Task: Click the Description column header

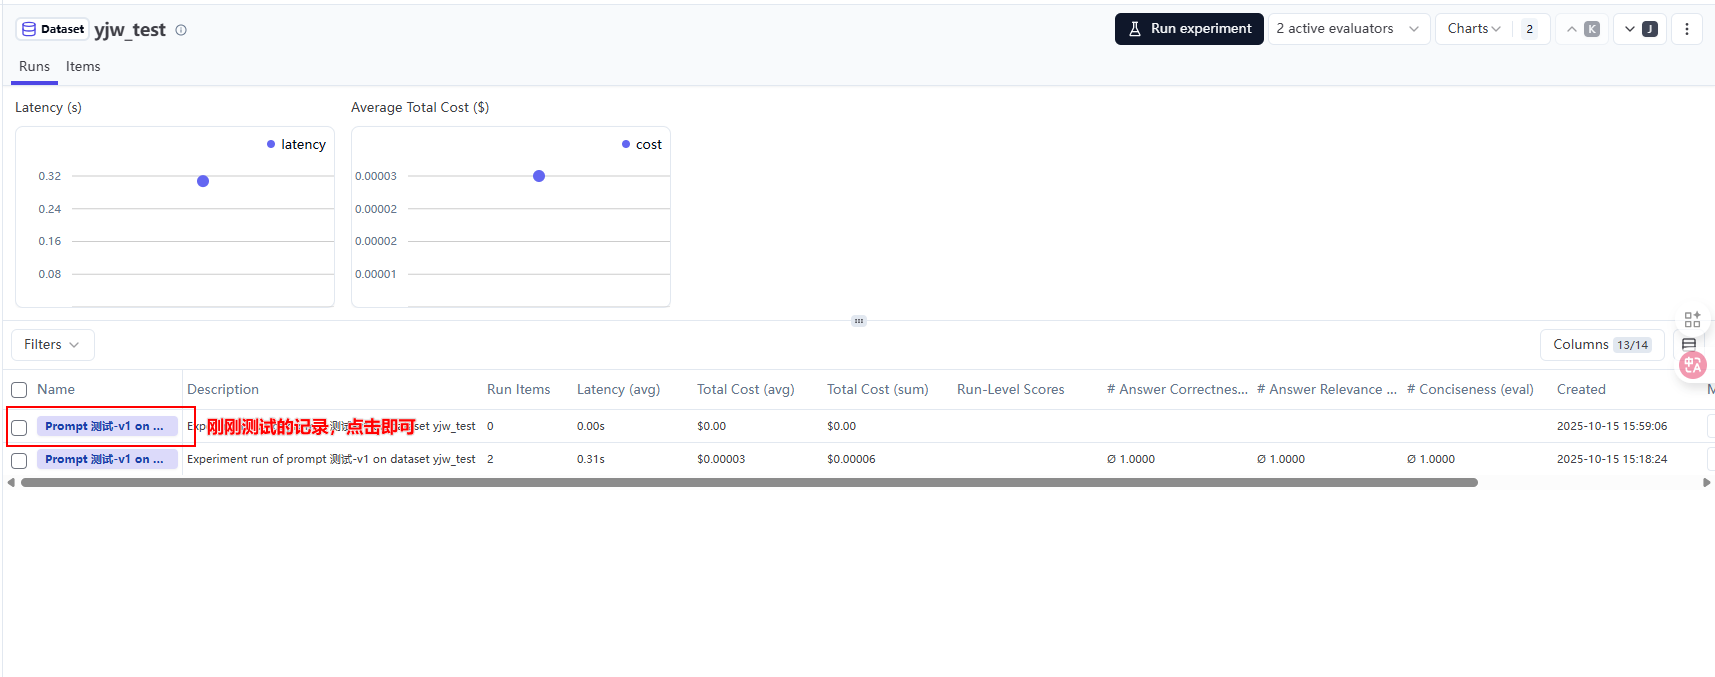Action: [x=223, y=389]
